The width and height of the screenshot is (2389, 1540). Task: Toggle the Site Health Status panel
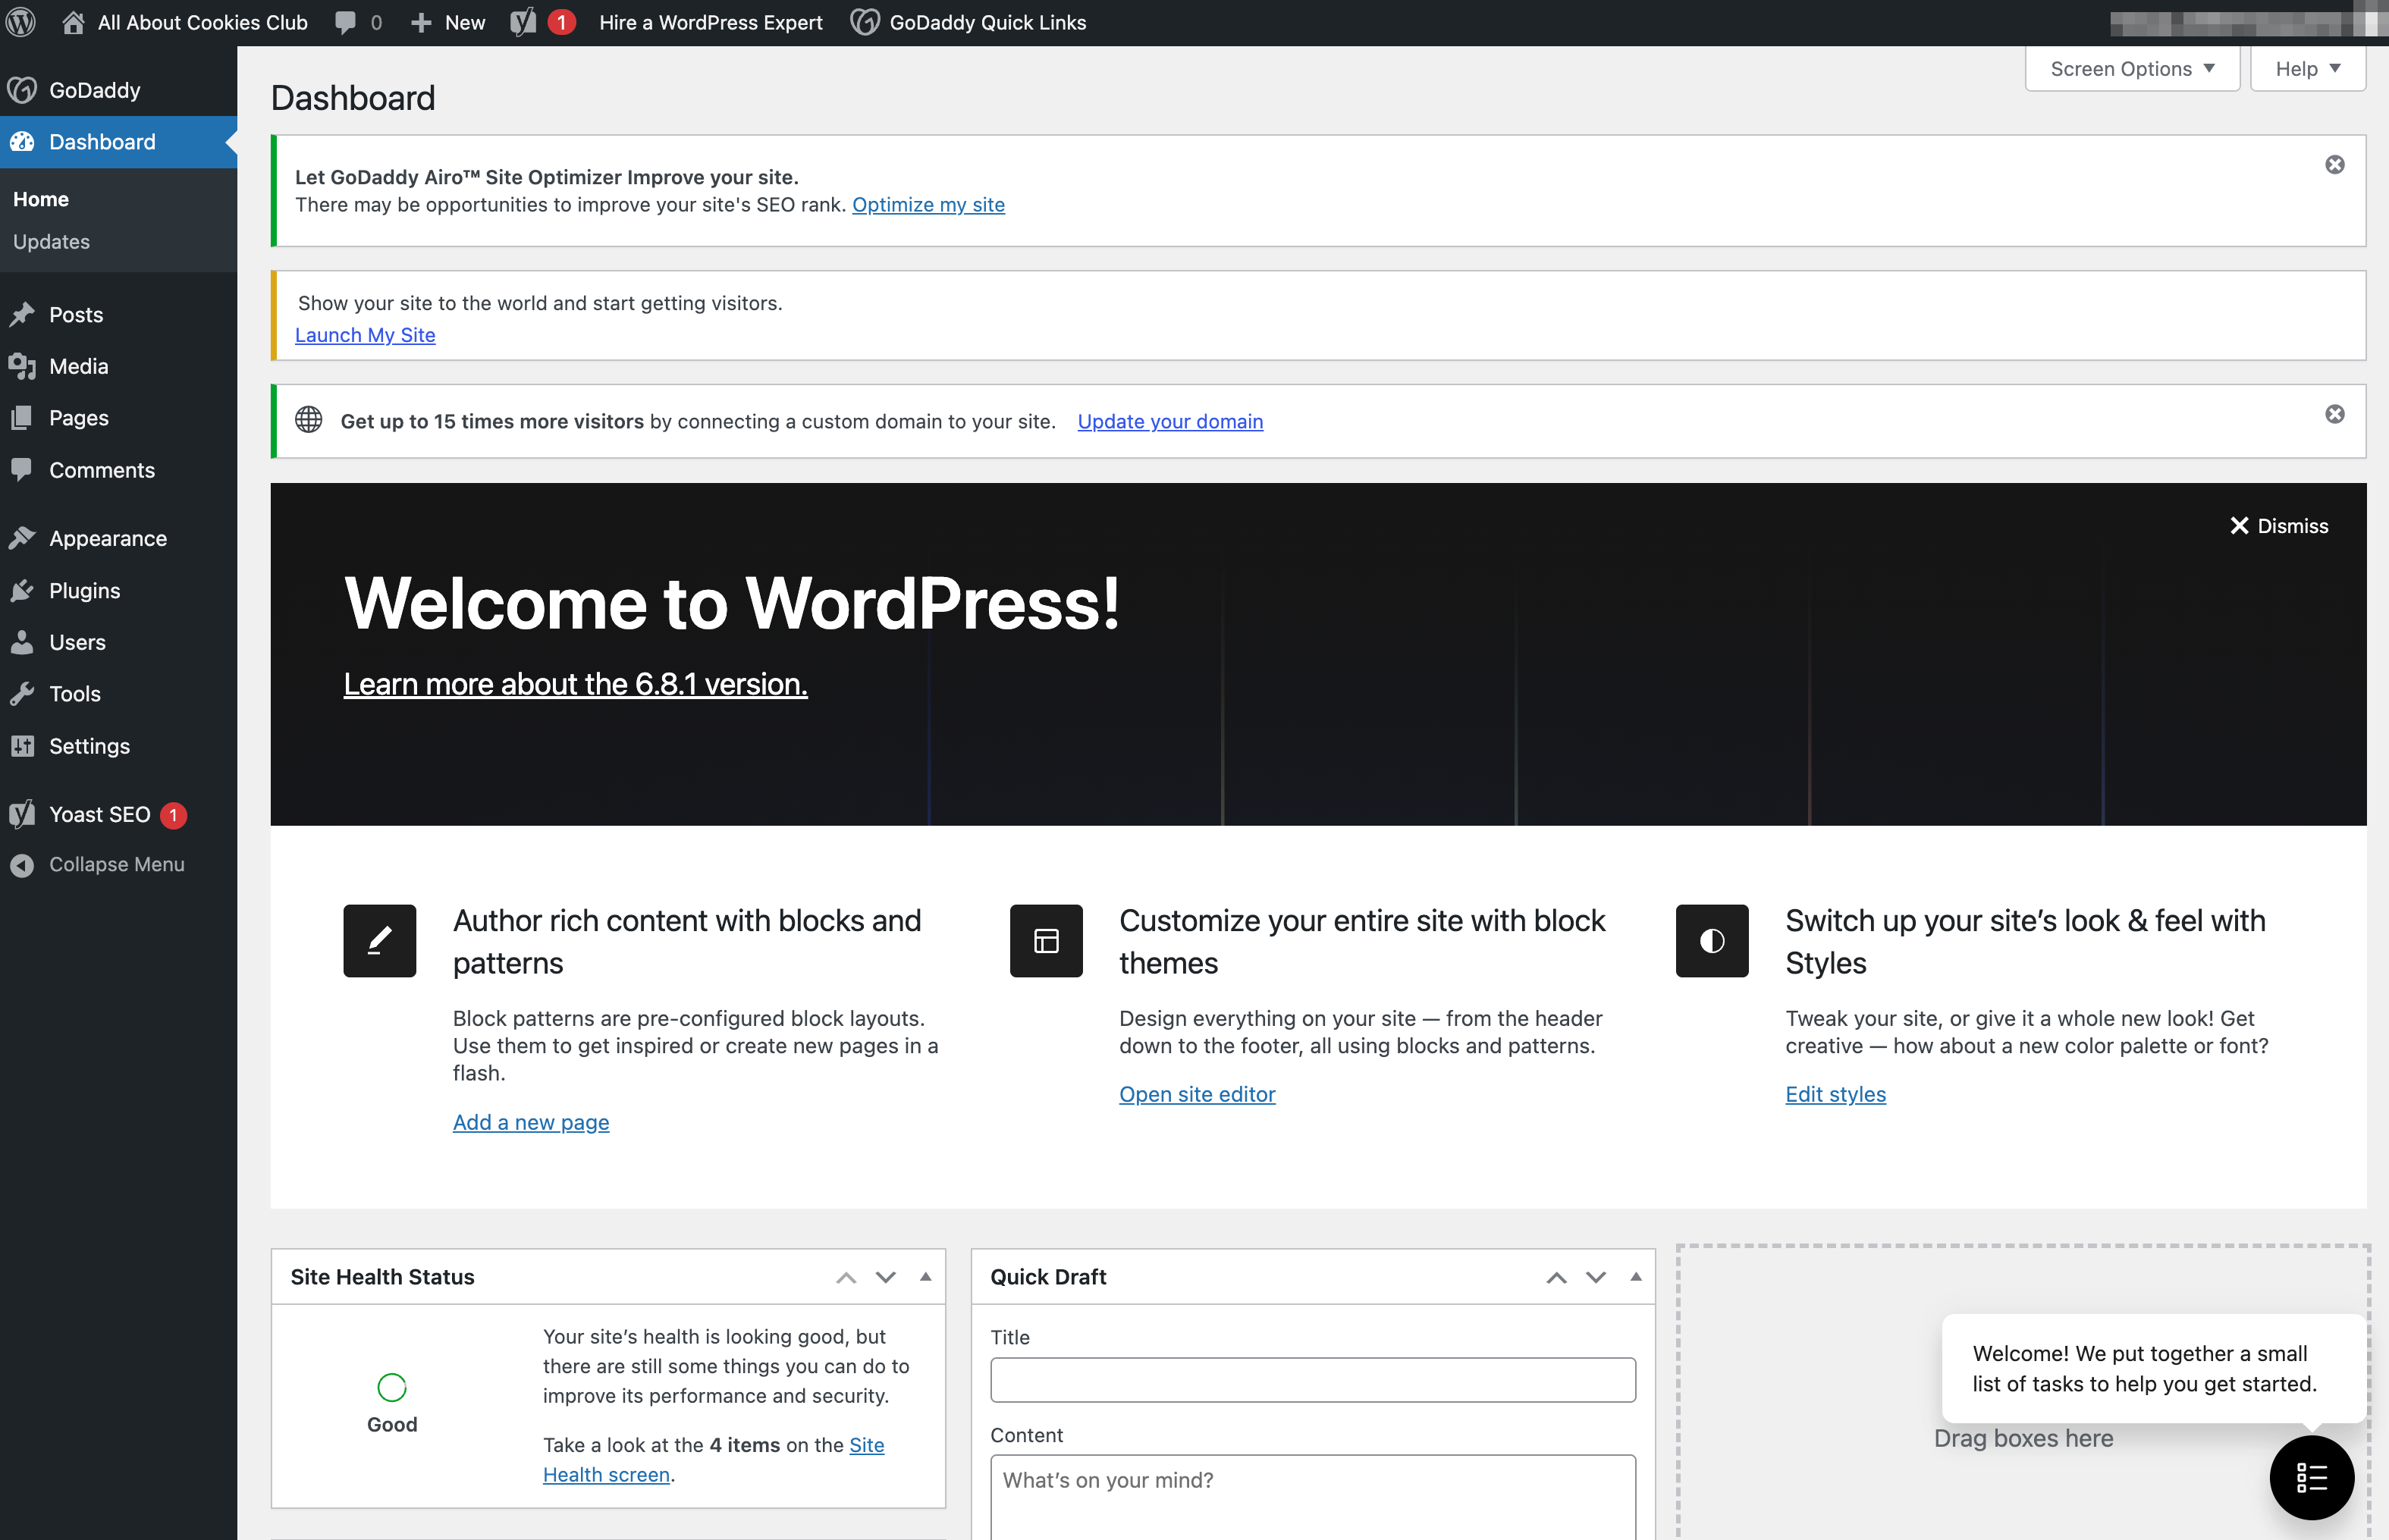(925, 1277)
